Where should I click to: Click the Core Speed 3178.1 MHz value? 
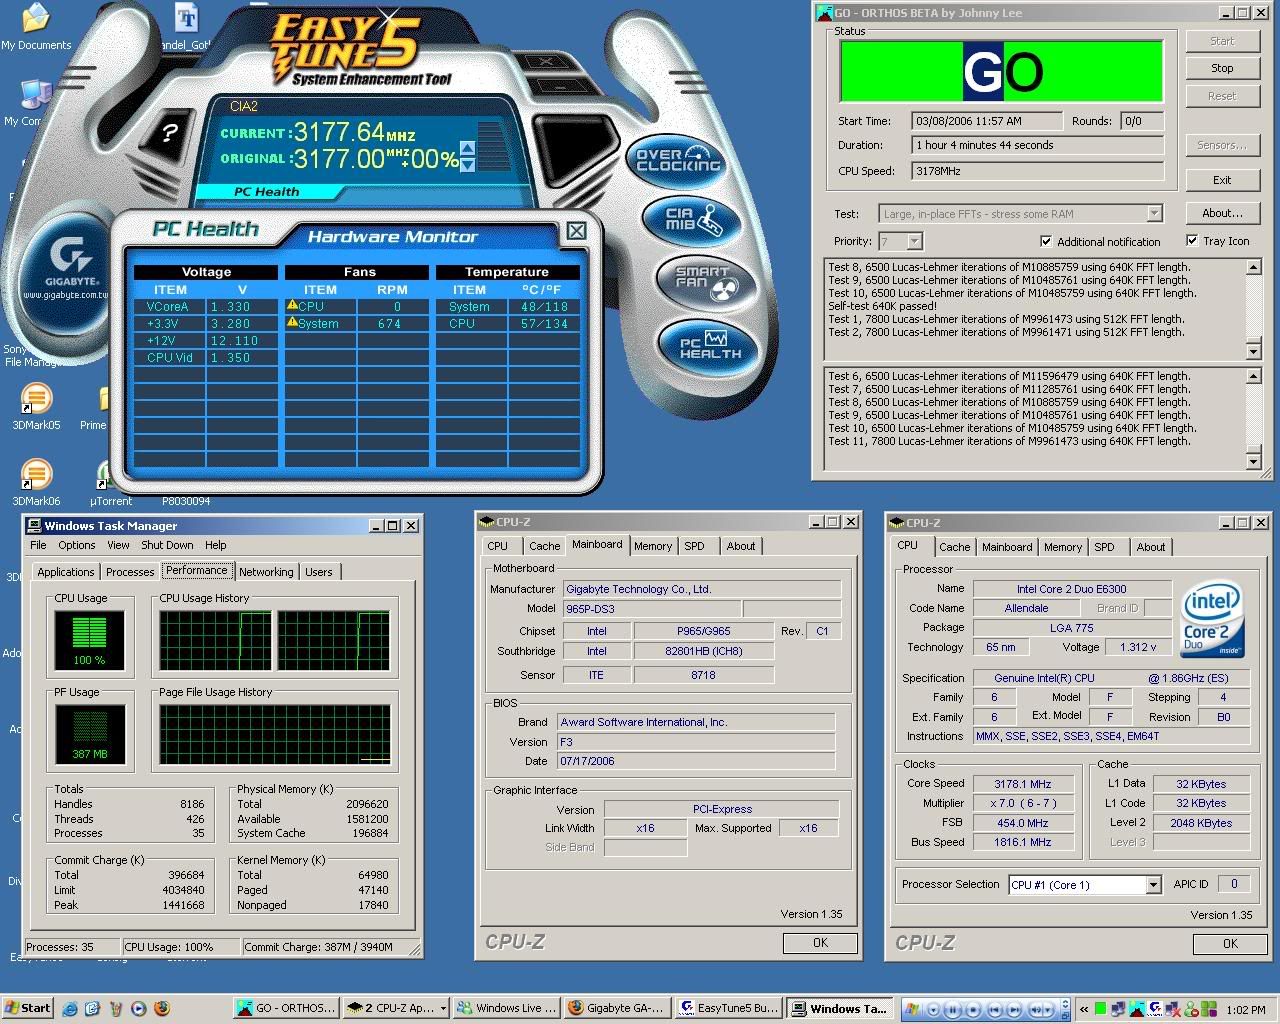click(1023, 784)
